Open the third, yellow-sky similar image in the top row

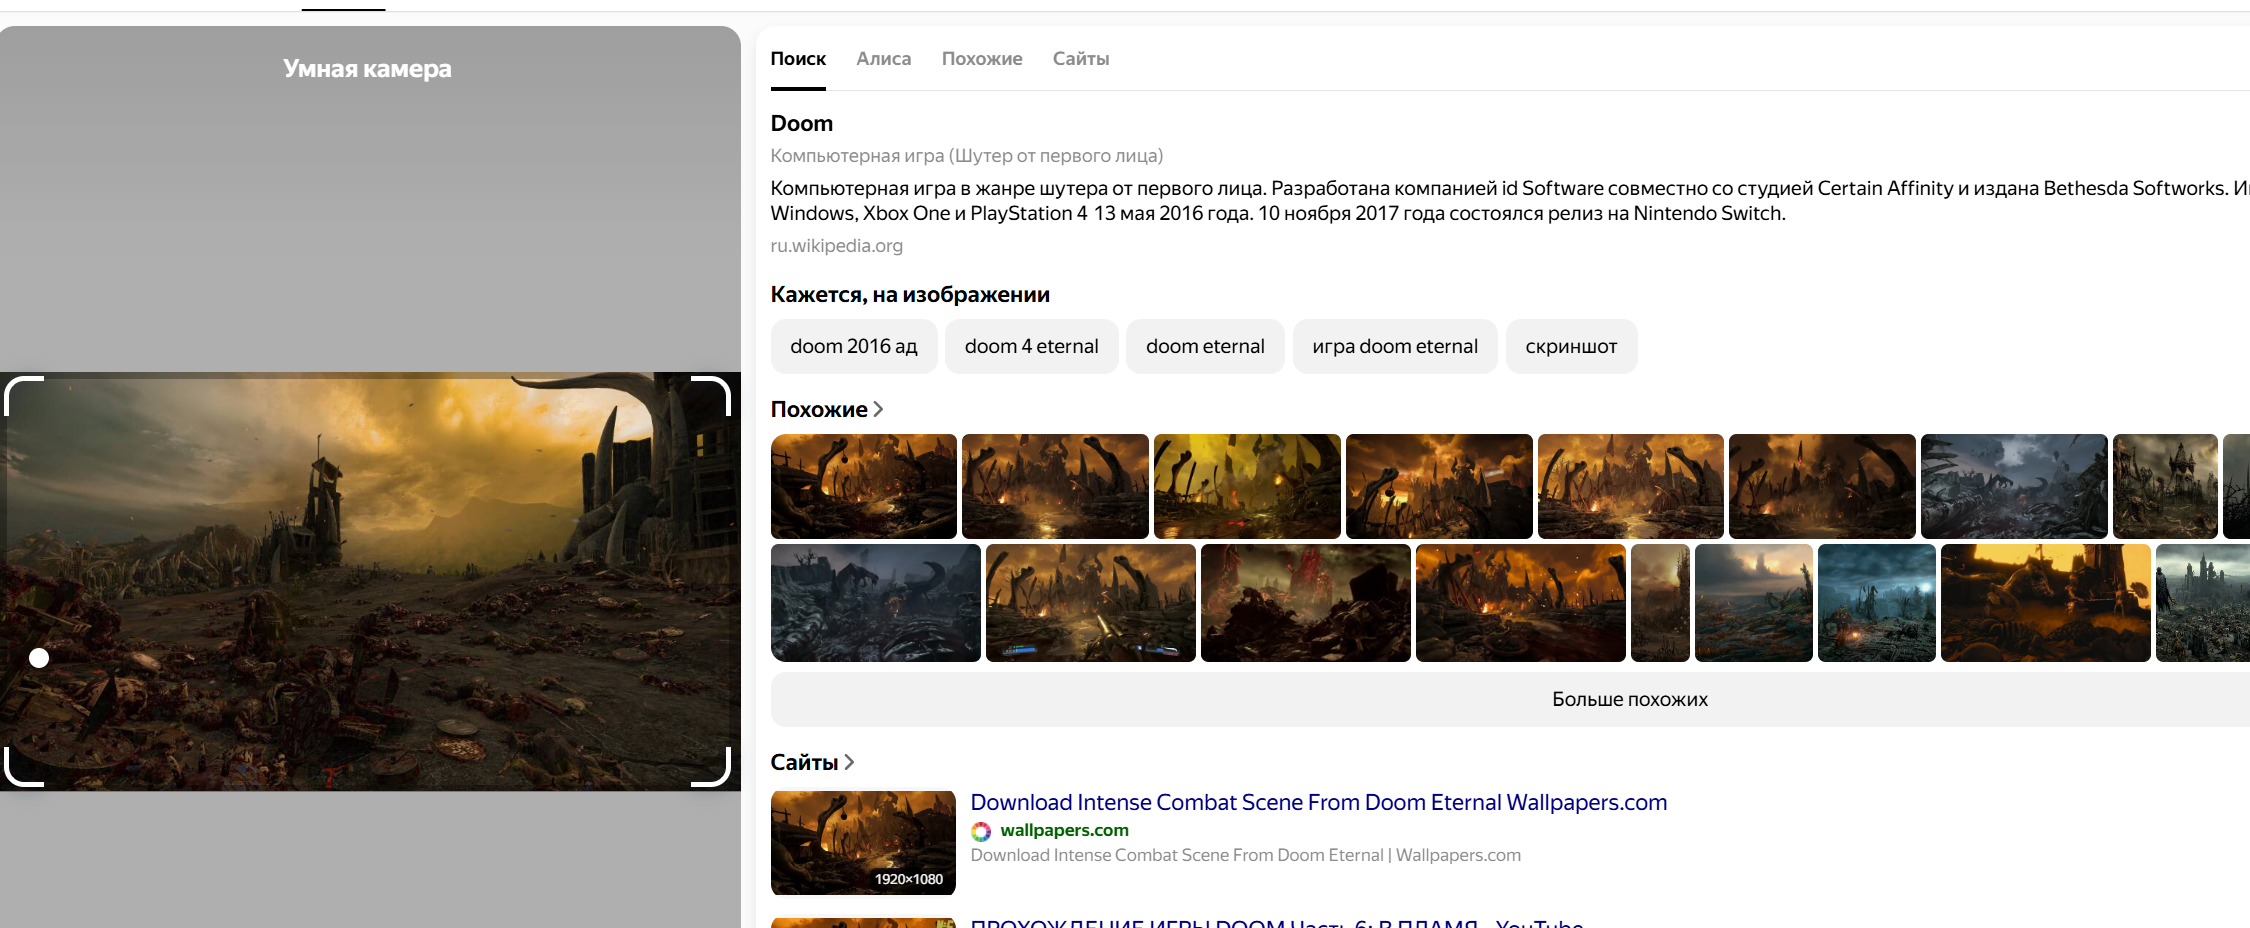pyautogui.click(x=1247, y=486)
